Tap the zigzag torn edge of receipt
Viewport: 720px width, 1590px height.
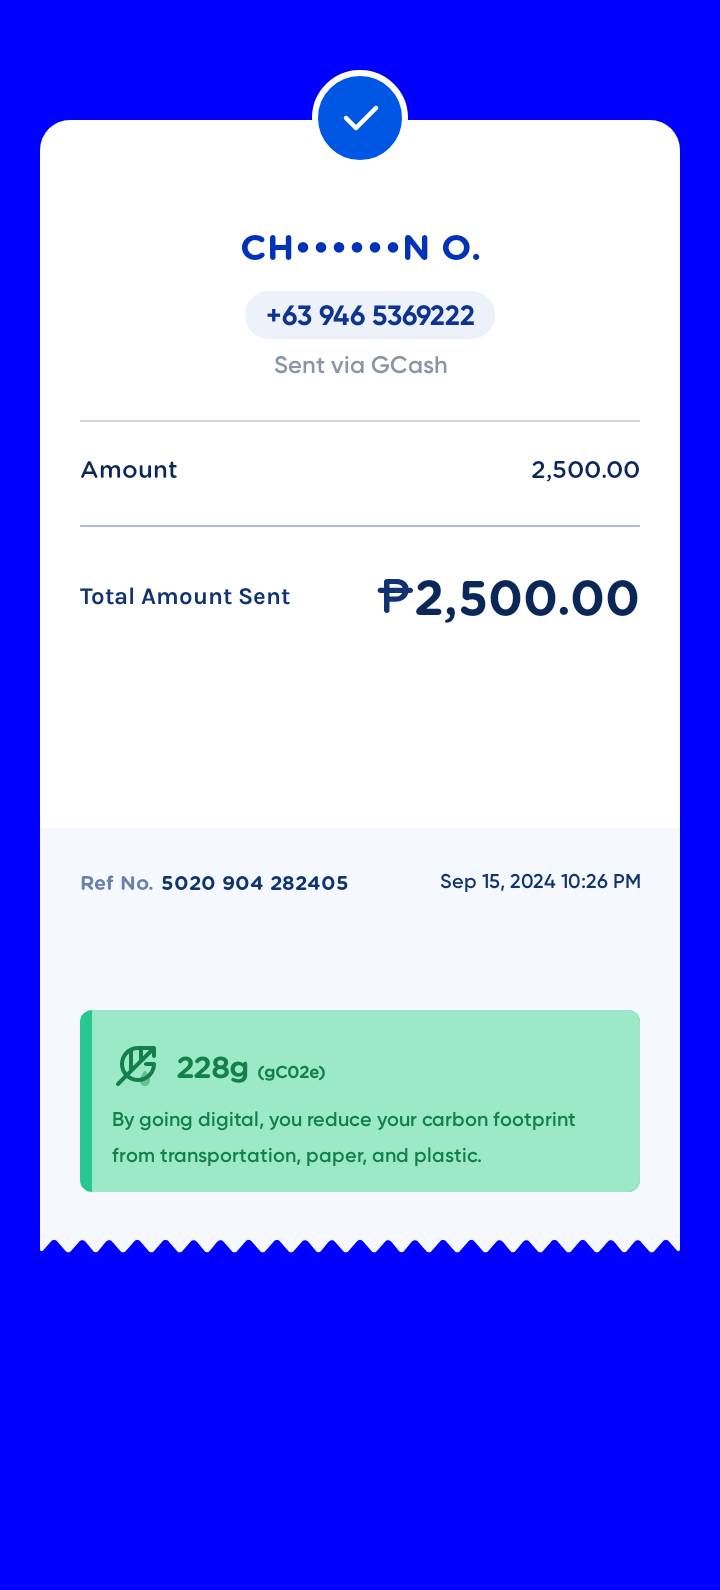coord(360,1246)
